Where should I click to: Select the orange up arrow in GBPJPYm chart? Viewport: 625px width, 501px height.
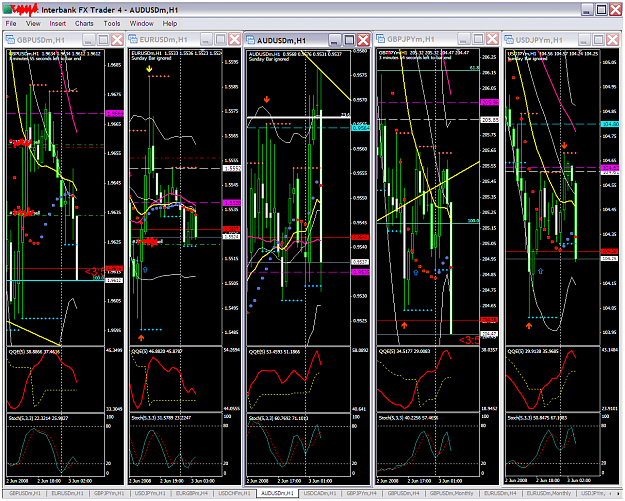tap(404, 325)
